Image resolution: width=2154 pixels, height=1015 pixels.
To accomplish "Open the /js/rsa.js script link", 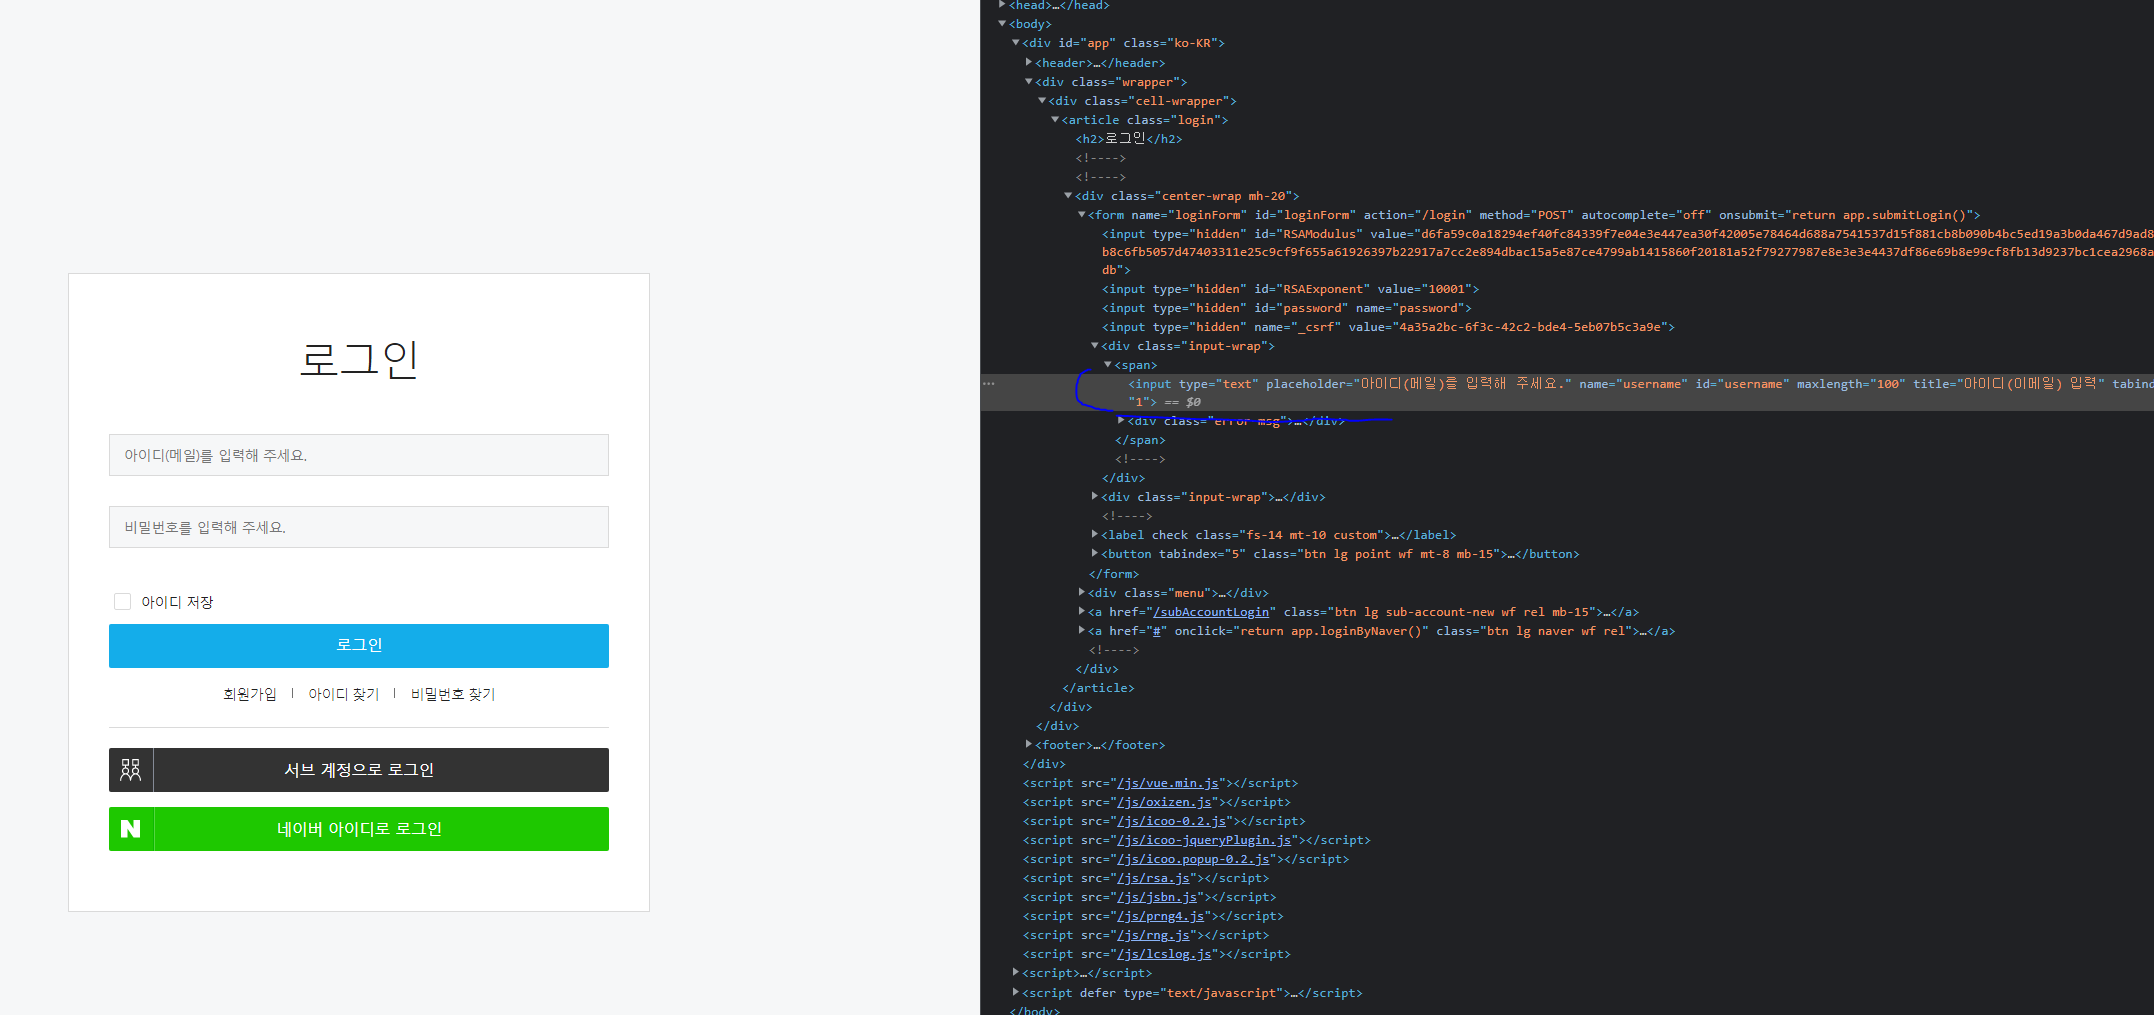I will tap(1154, 878).
